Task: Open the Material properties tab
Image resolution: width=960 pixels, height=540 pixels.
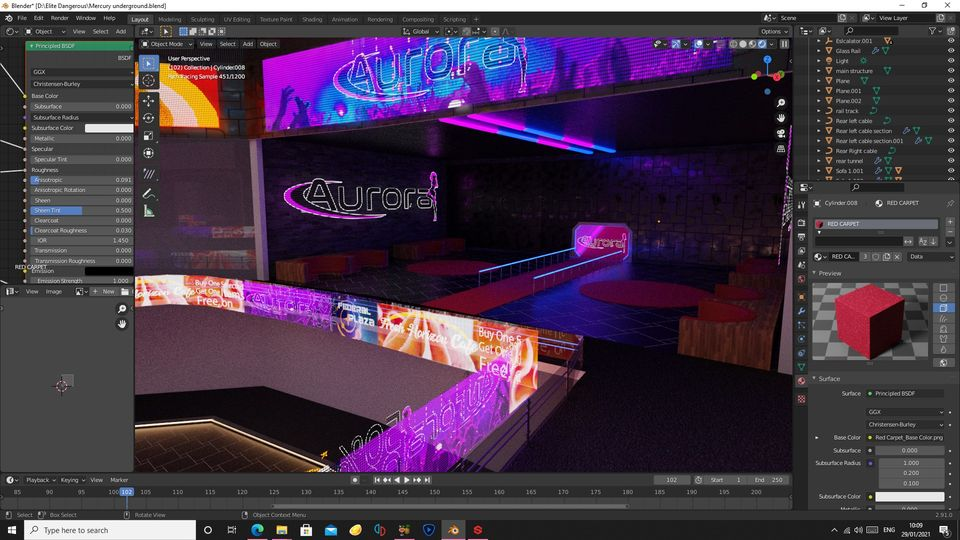Action: [x=801, y=381]
